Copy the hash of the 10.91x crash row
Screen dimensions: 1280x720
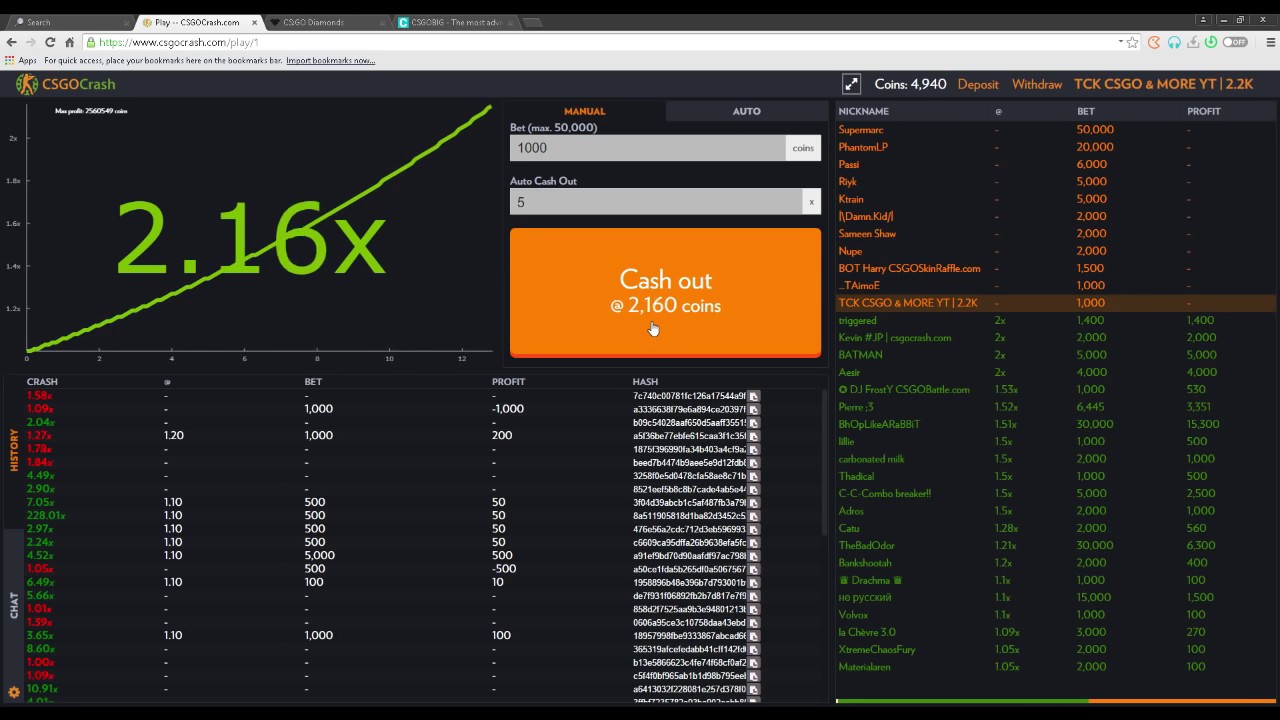point(754,689)
